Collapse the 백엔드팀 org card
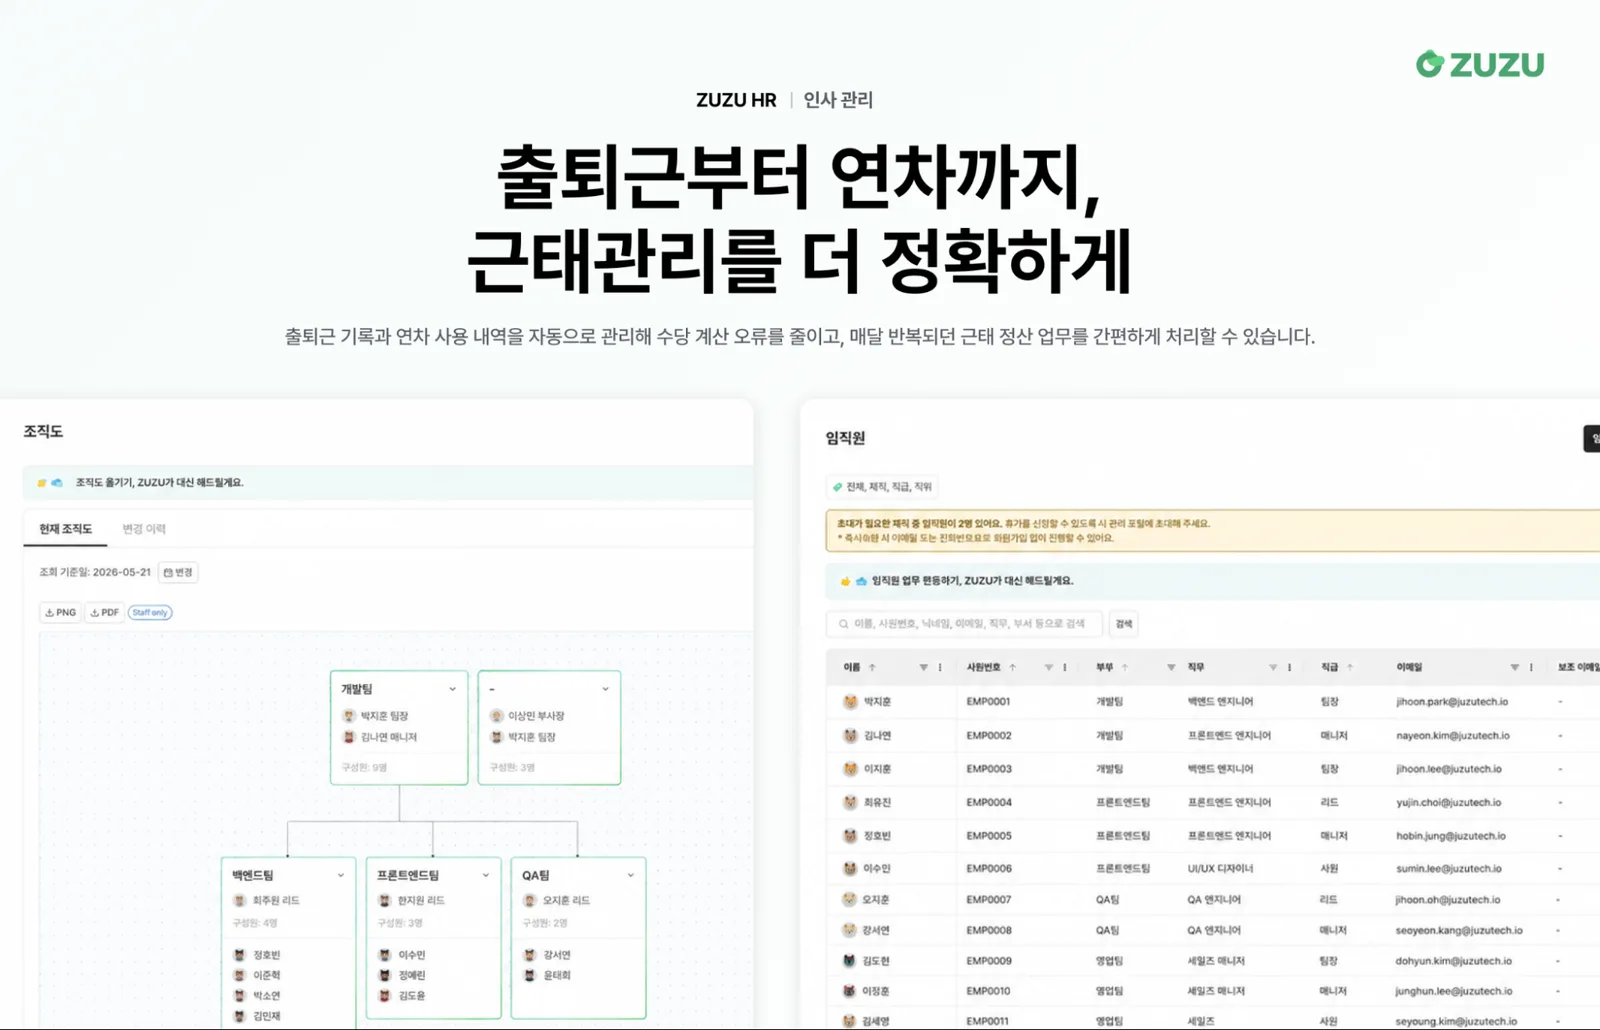1600x1030 pixels. (340, 875)
